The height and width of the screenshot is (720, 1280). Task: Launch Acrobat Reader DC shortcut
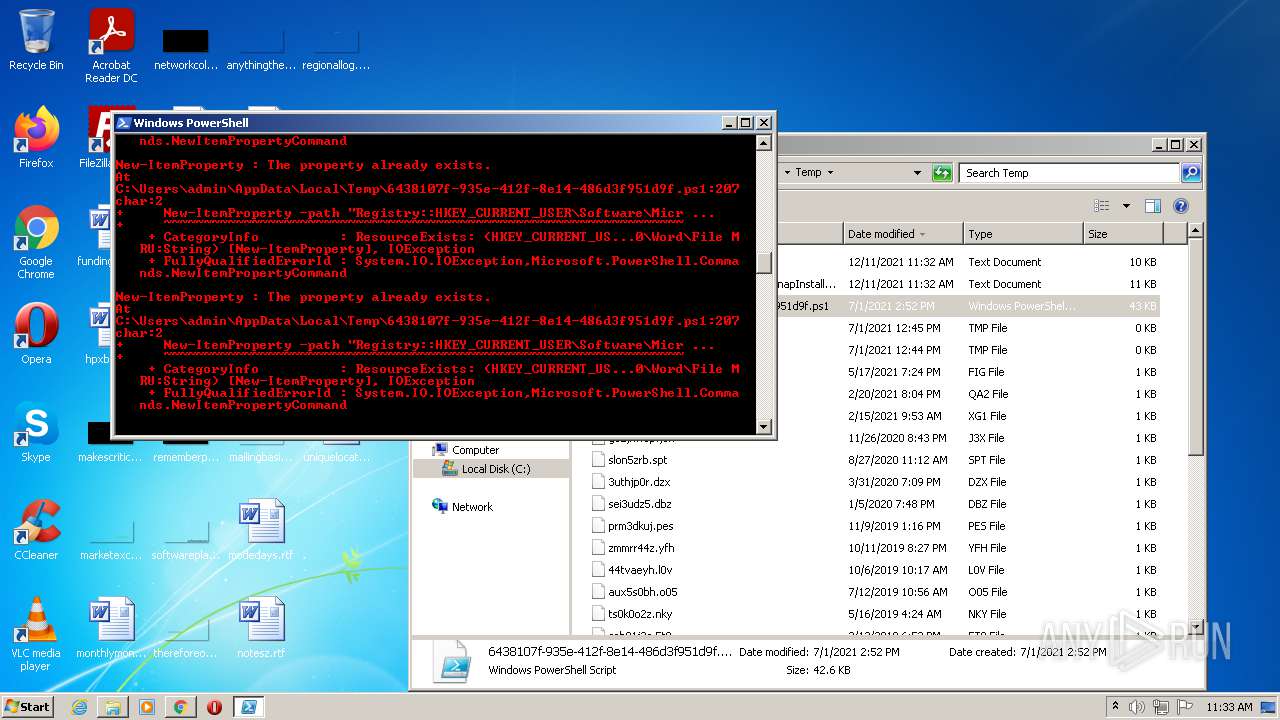click(111, 46)
